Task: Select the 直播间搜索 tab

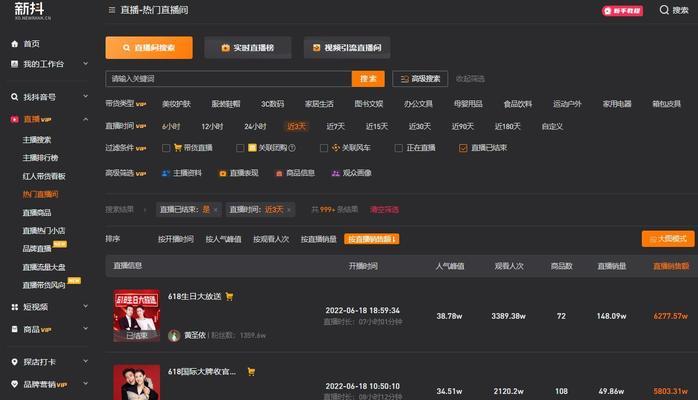Action: (x=149, y=48)
